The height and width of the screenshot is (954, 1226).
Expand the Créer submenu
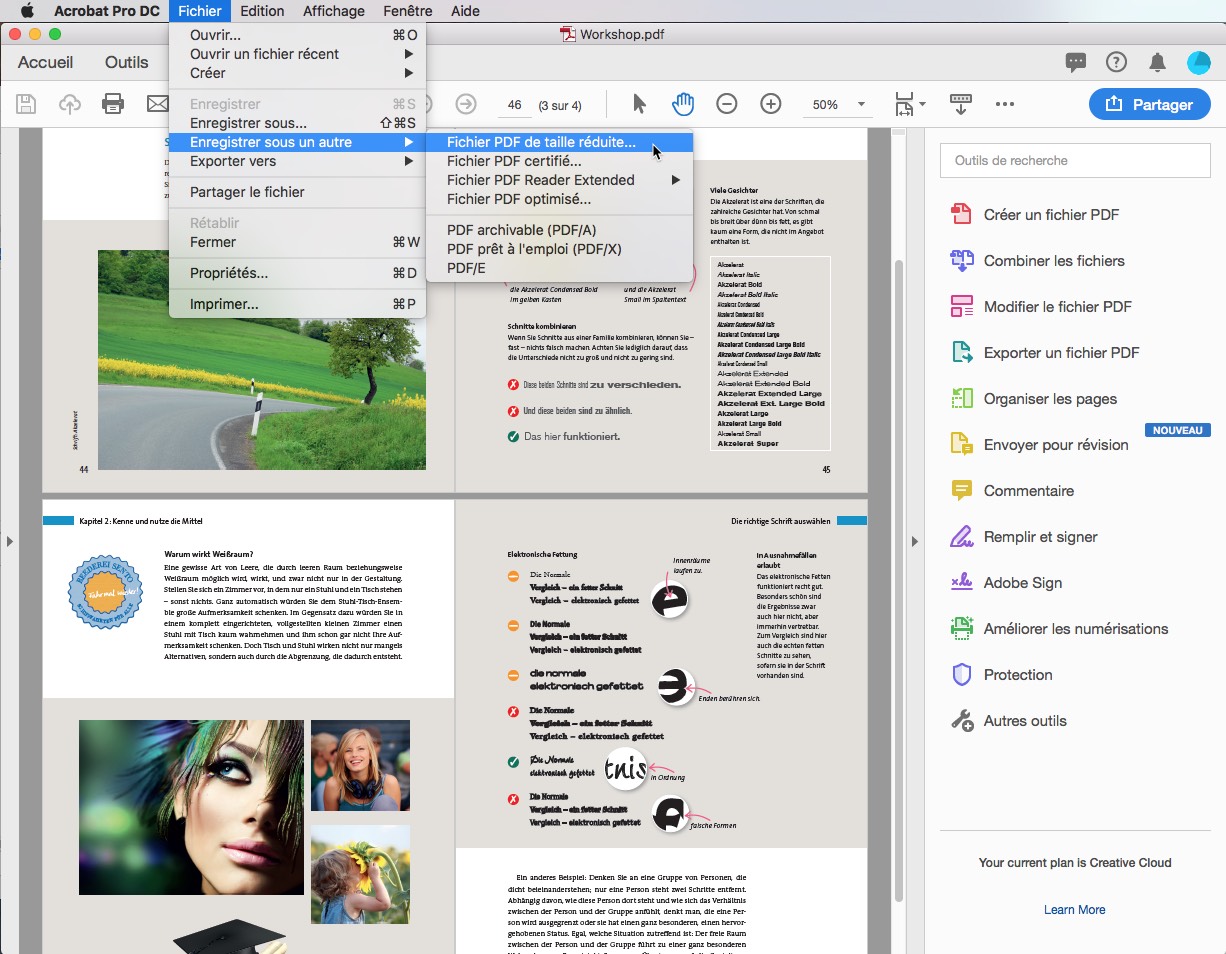(x=298, y=73)
